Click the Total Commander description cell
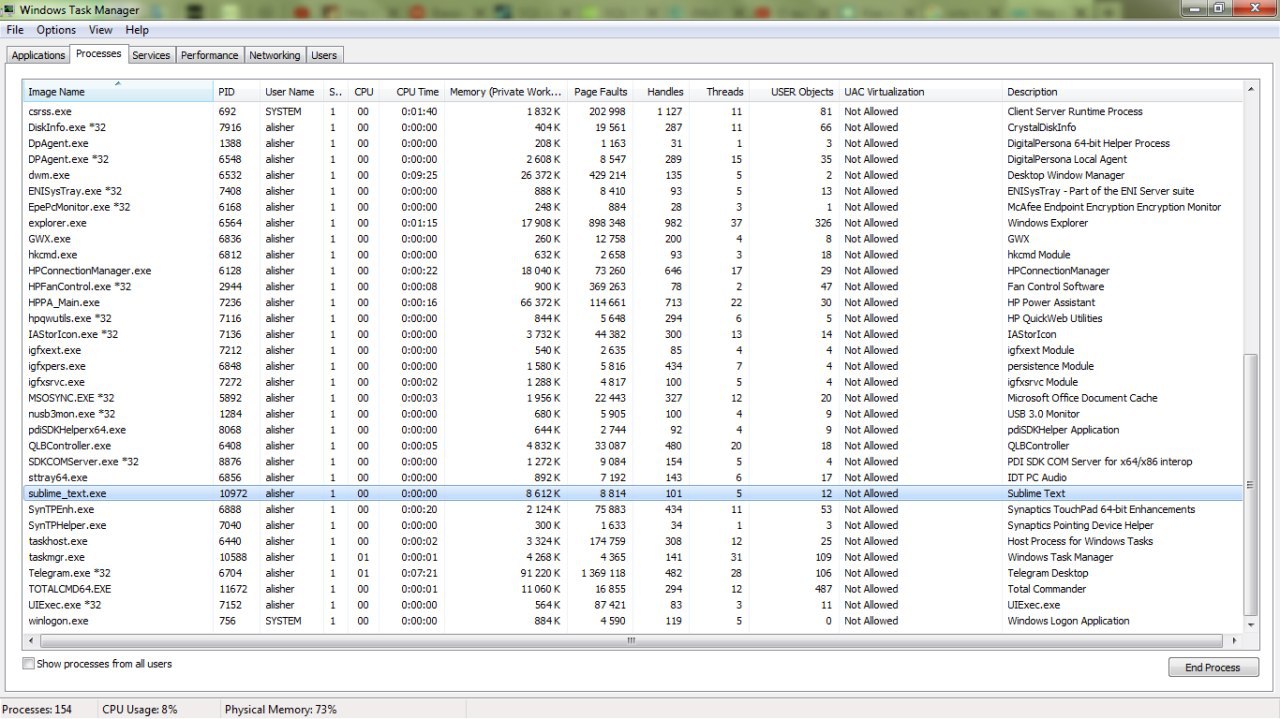Screen dimensions: 1280x719 1046,589
